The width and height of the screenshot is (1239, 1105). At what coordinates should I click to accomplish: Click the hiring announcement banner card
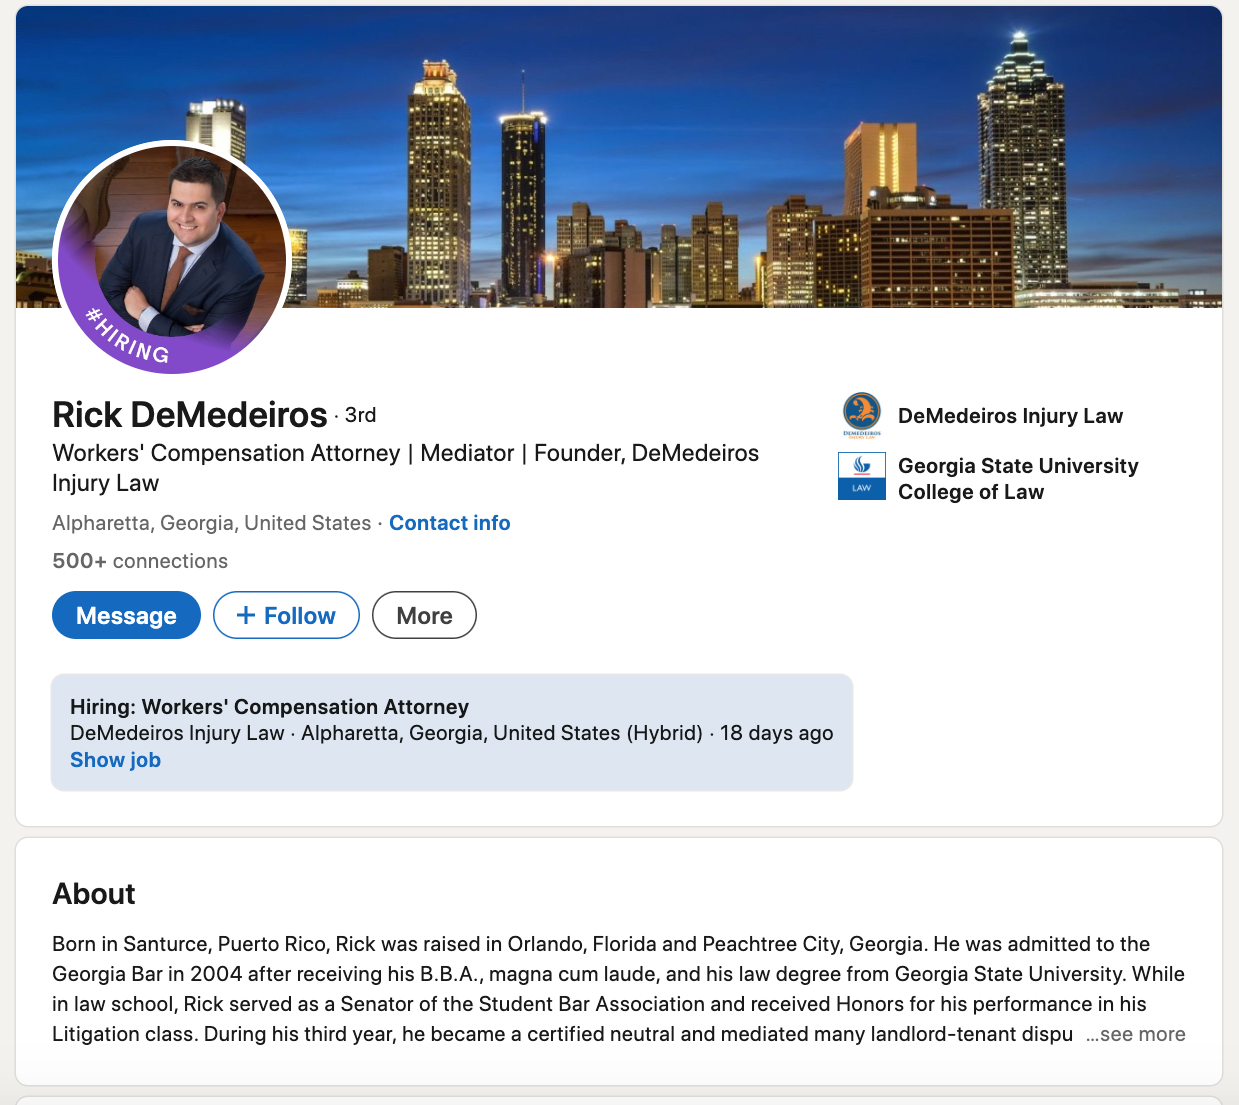pyautogui.click(x=452, y=732)
